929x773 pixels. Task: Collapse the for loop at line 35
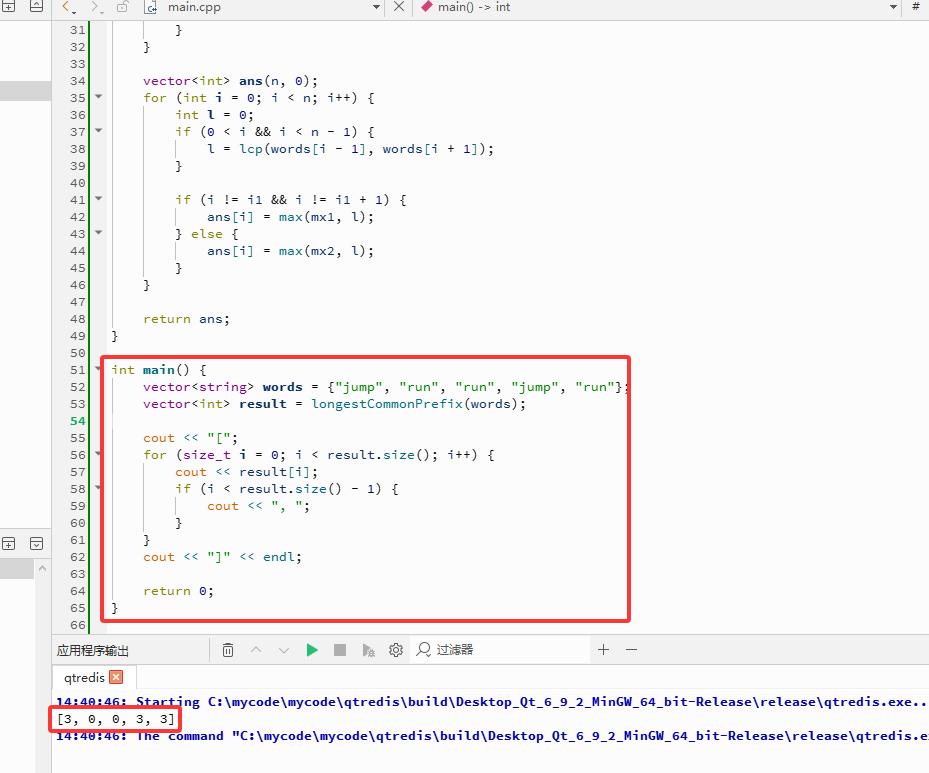[99, 97]
